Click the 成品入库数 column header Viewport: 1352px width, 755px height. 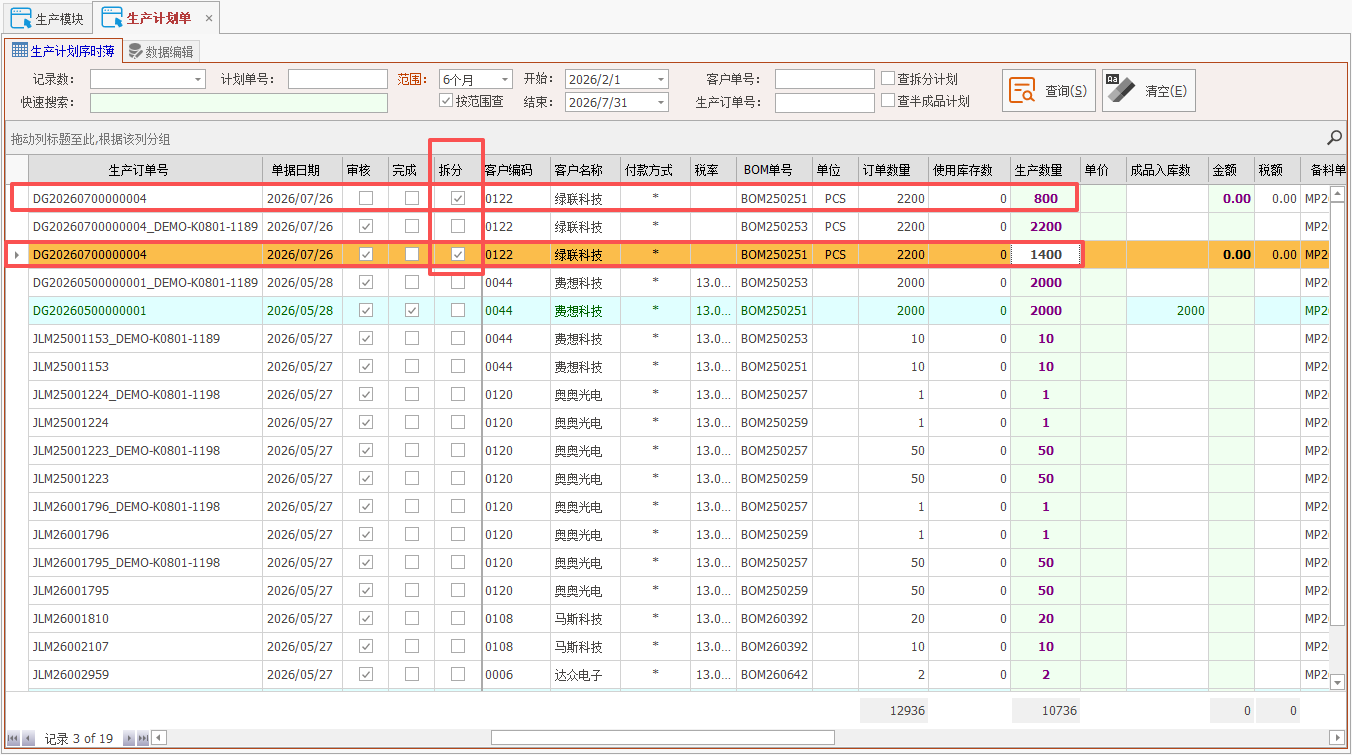pos(1167,170)
